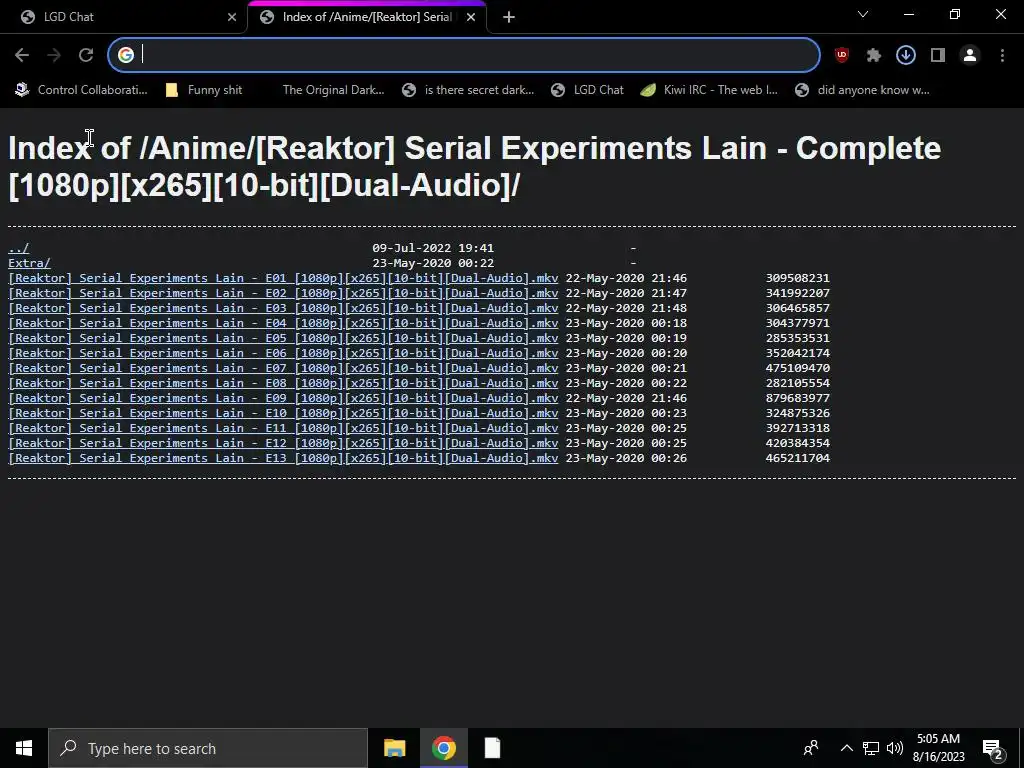Switch to the LGD Chat tab
1024x768 pixels.
tap(123, 17)
